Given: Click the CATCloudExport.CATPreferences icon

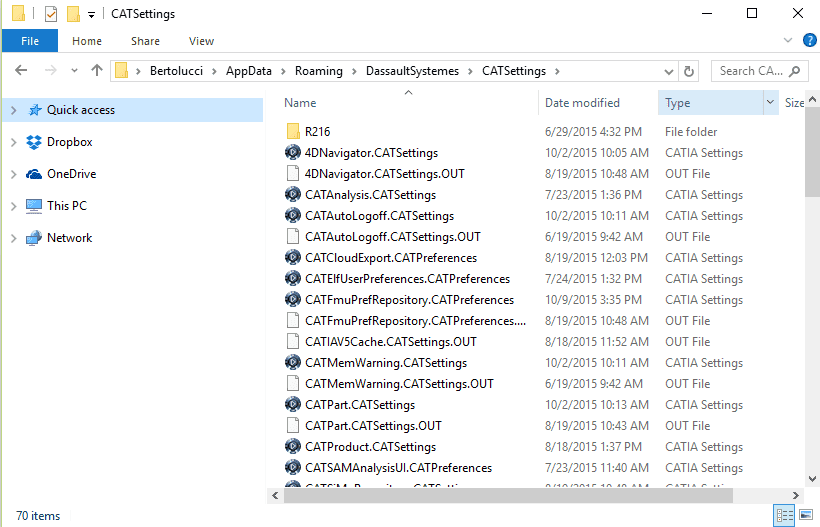Looking at the screenshot, I should click(x=293, y=257).
